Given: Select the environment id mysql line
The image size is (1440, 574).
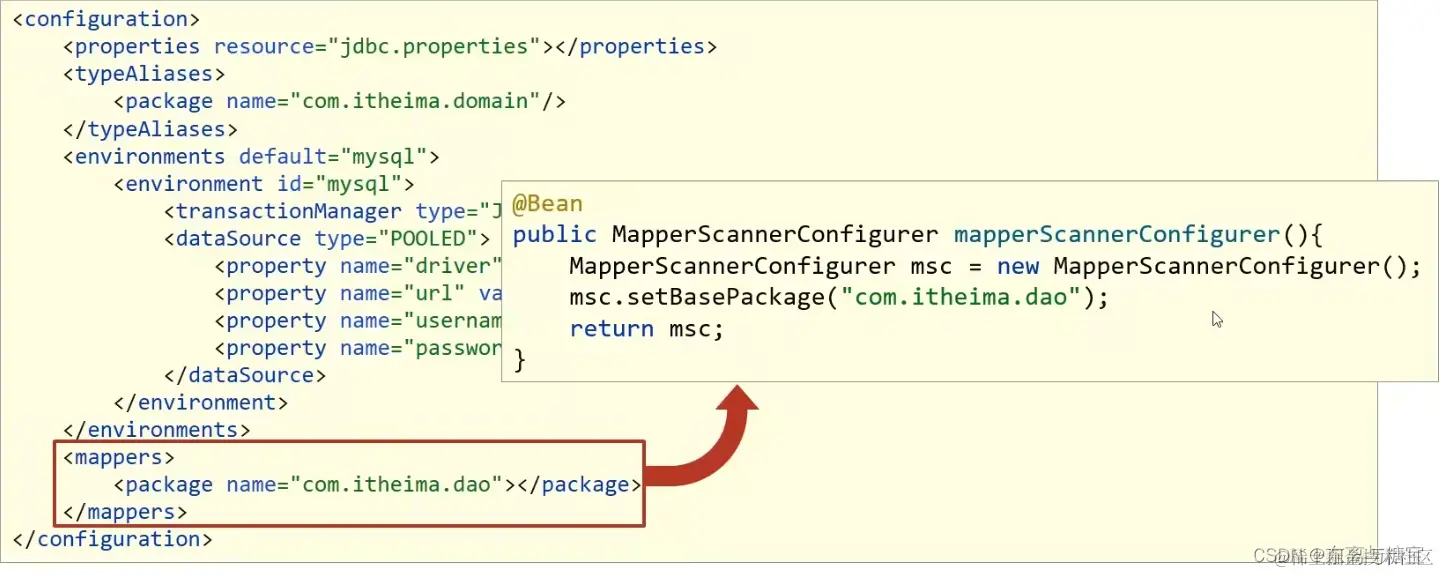Looking at the screenshot, I should [x=264, y=184].
